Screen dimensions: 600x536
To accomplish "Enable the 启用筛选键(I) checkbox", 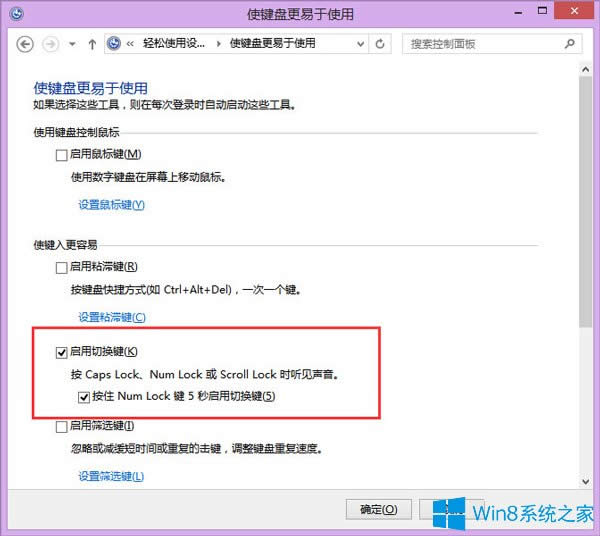I will pos(62,427).
